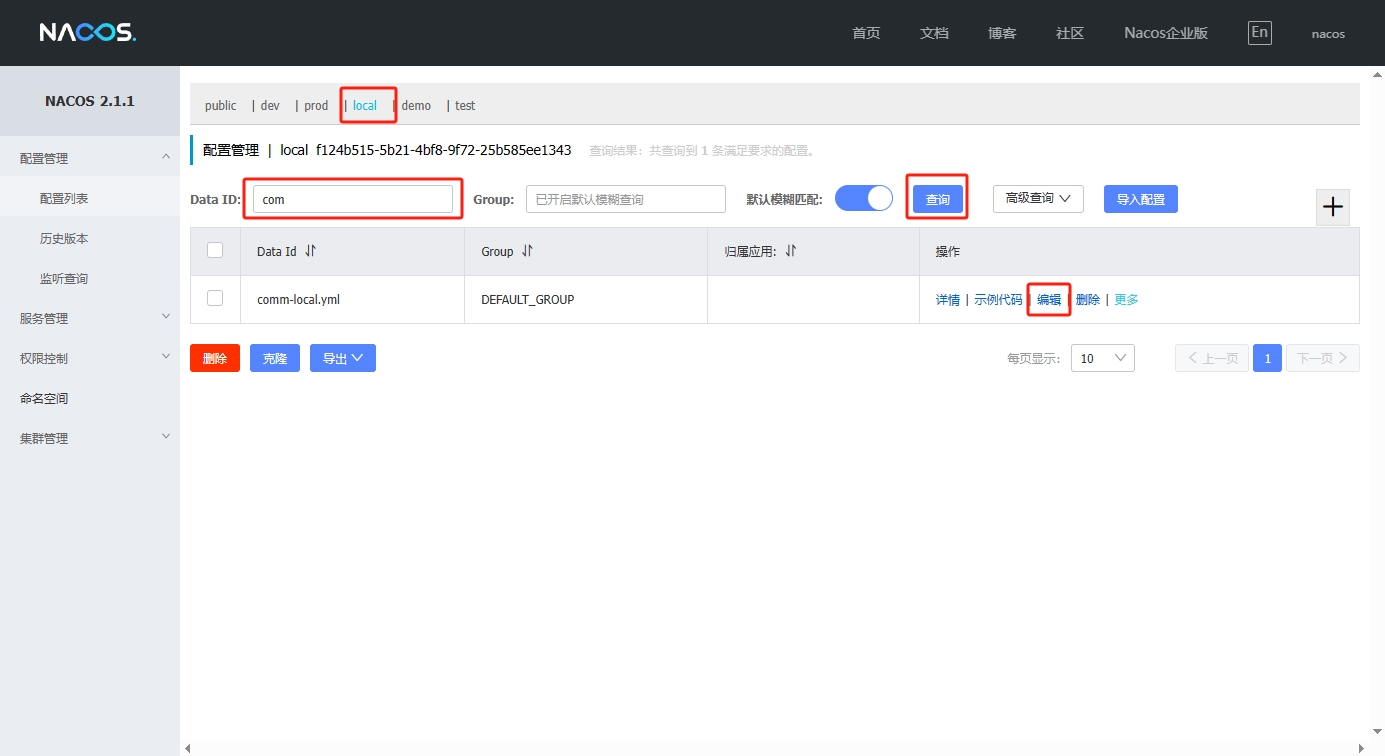Switch to the dev namespace tab

click(270, 105)
